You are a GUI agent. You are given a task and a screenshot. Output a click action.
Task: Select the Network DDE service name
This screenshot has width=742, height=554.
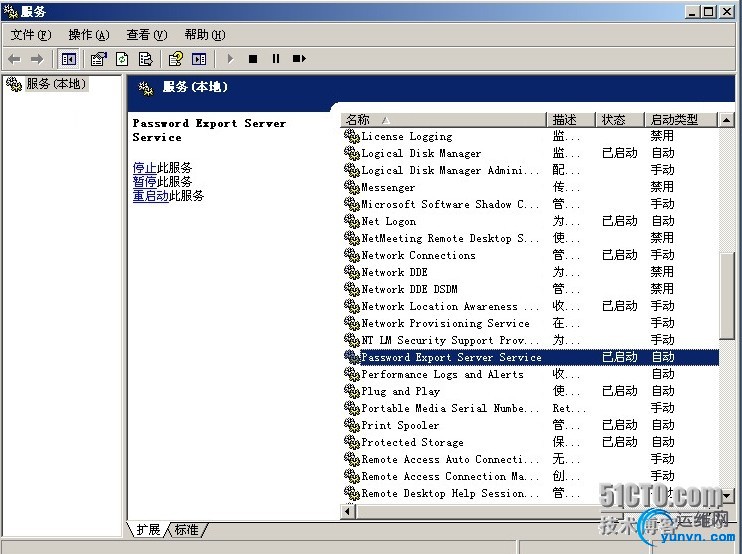(395, 273)
